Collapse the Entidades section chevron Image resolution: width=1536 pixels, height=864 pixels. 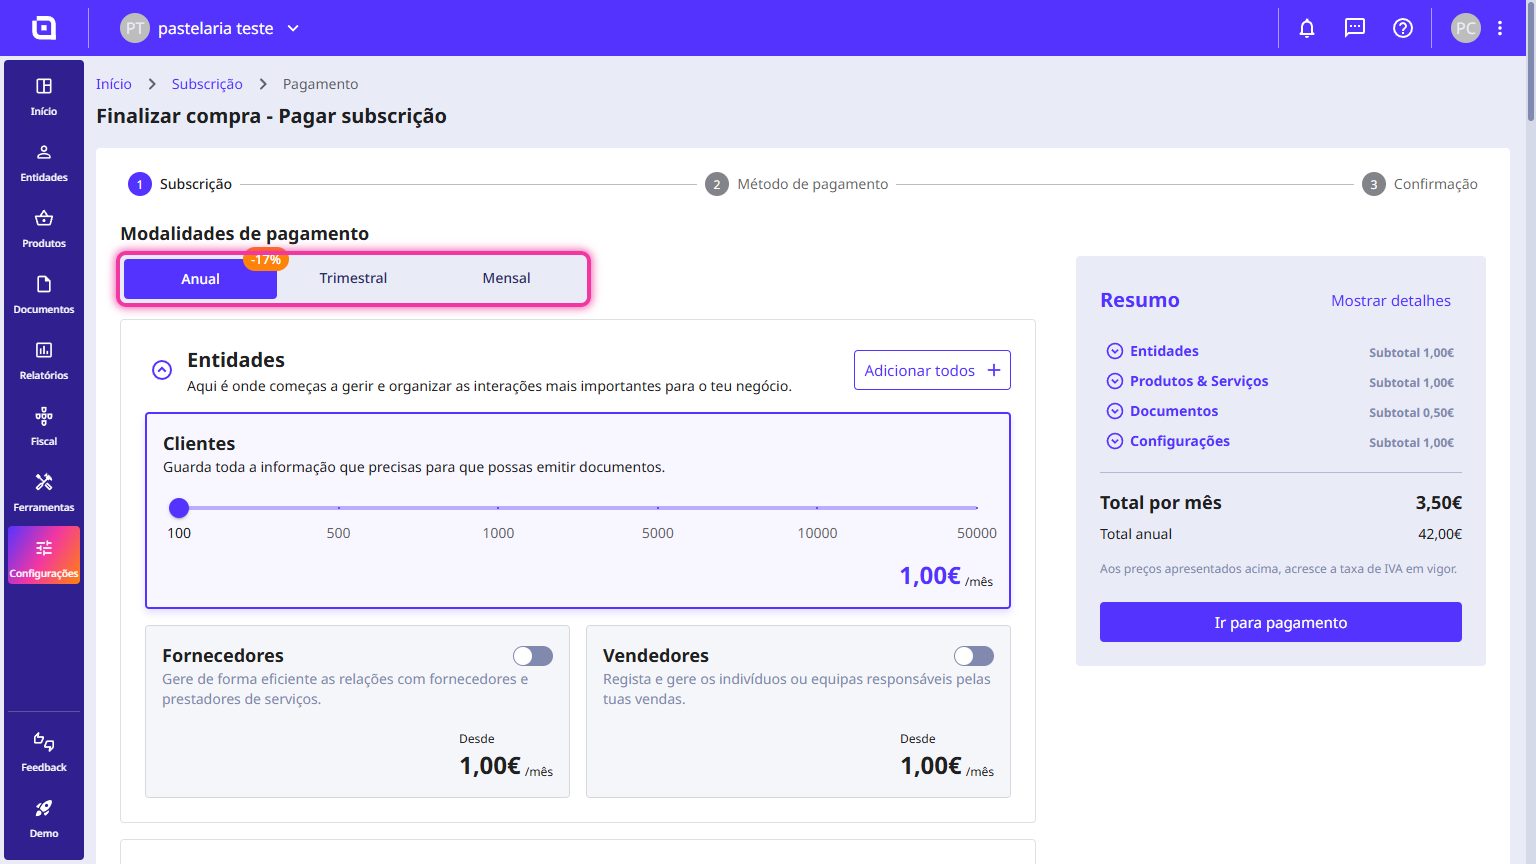click(162, 370)
